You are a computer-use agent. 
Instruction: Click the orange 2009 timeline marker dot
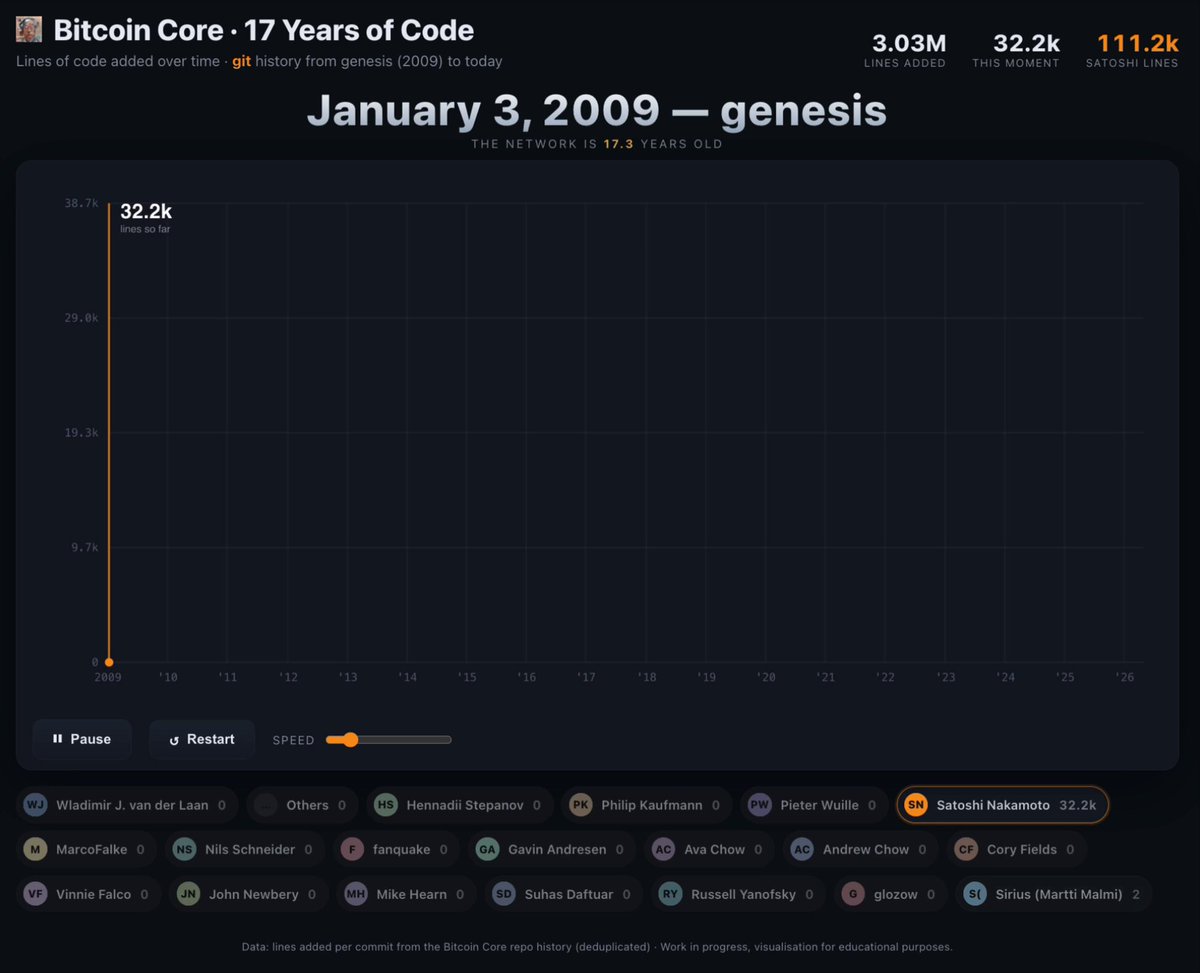coord(109,662)
